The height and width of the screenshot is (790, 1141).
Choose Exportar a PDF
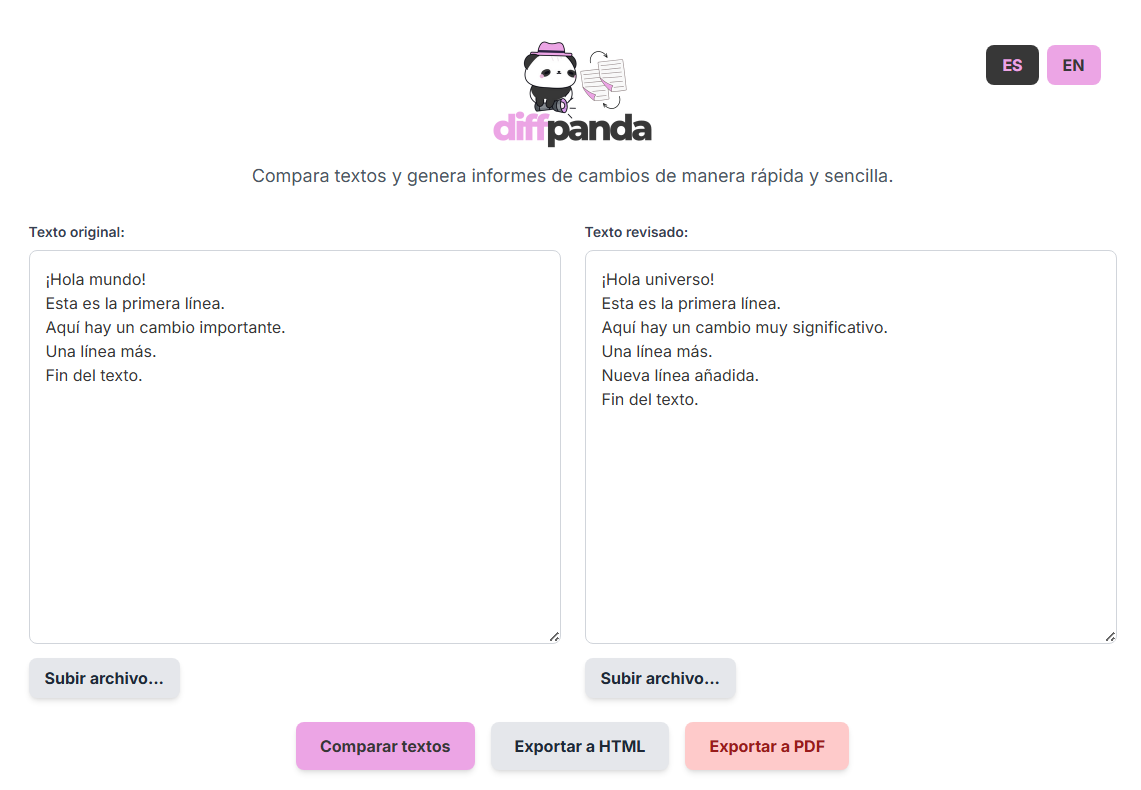pos(766,746)
